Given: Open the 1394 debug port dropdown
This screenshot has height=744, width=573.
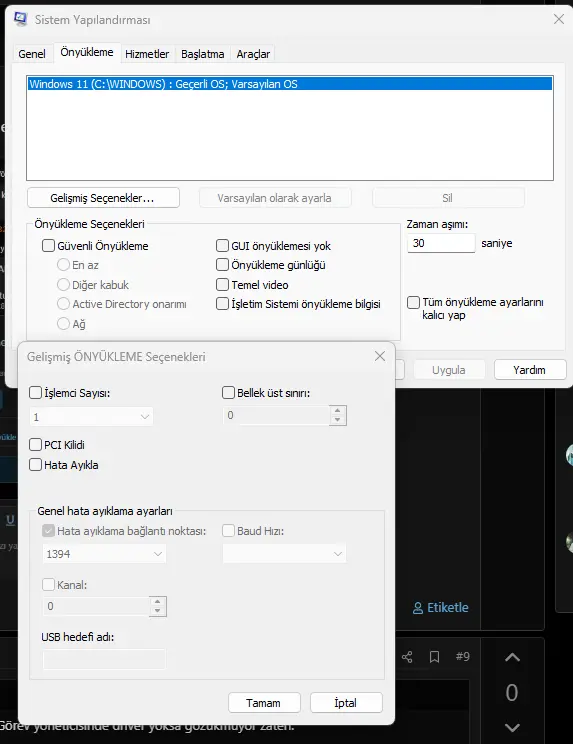Looking at the screenshot, I should (104, 554).
